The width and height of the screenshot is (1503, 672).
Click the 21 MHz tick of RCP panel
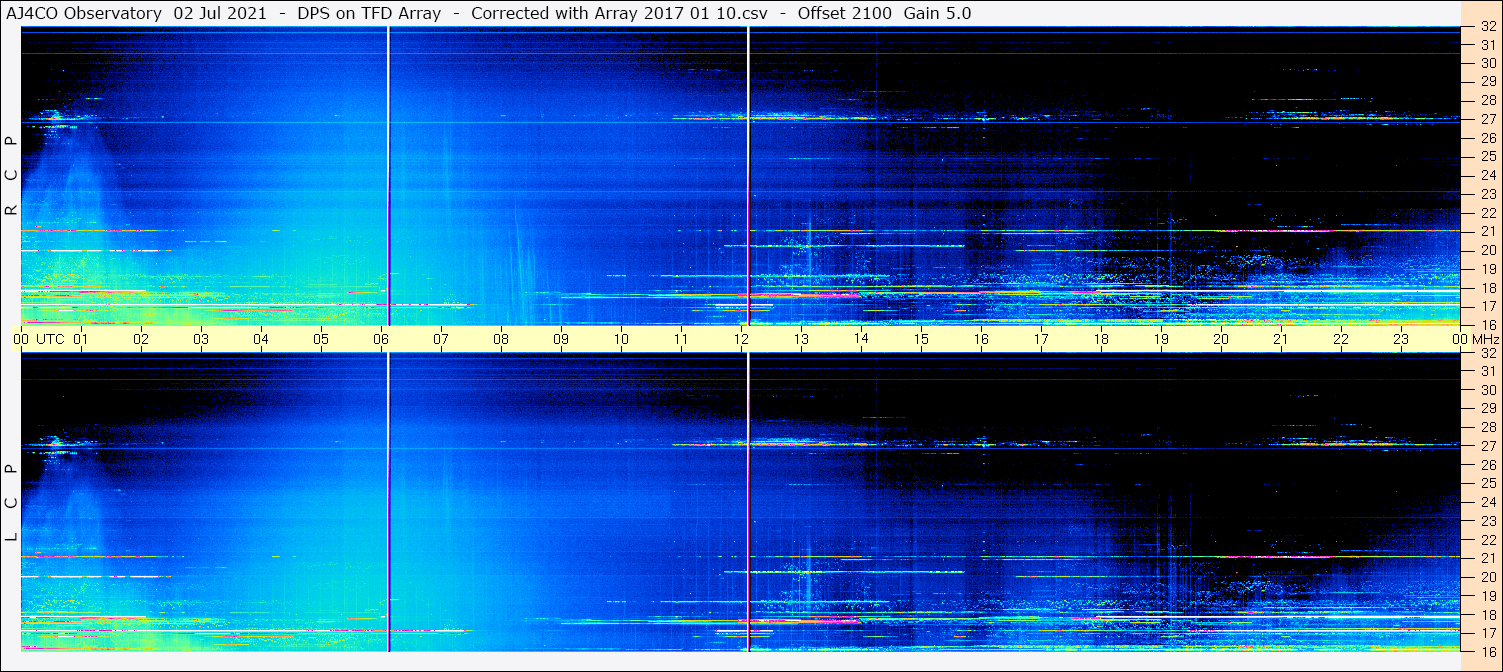coord(1487,231)
